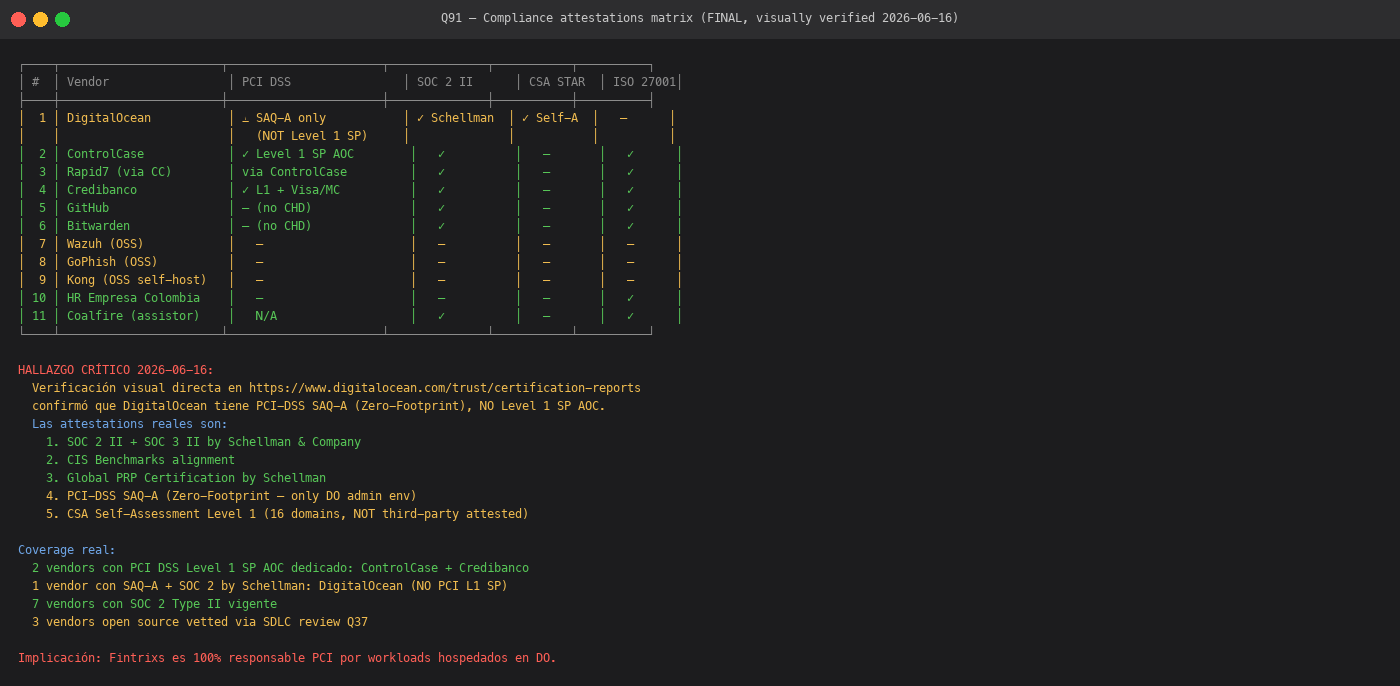Click the SOC 2 checkmark in GitHub row
Image resolution: width=1400 pixels, height=686 pixels.
pos(441,208)
